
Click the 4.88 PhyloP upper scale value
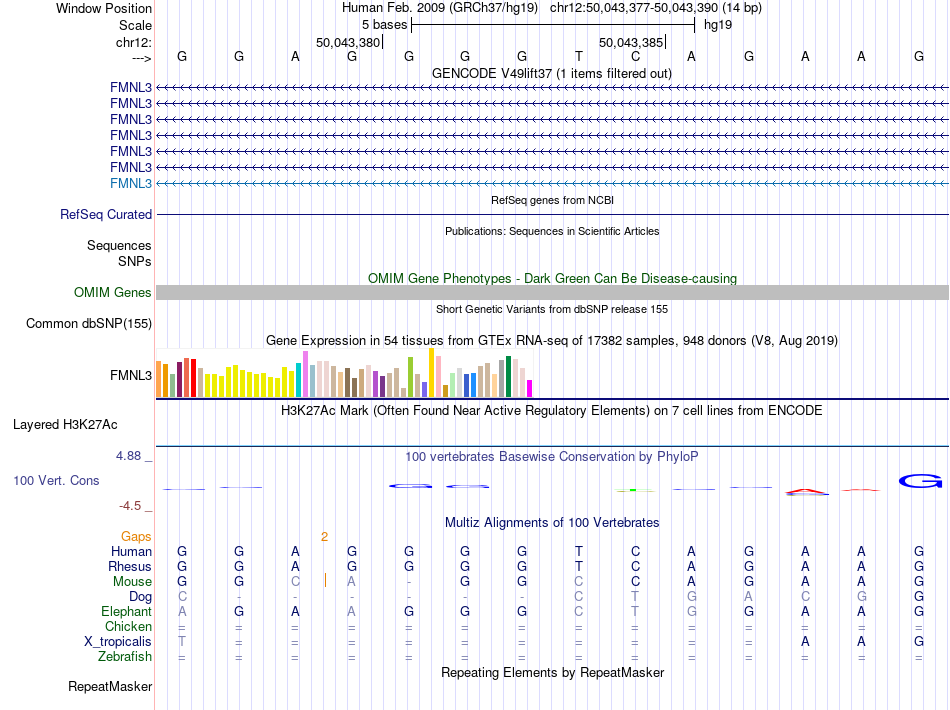point(128,456)
